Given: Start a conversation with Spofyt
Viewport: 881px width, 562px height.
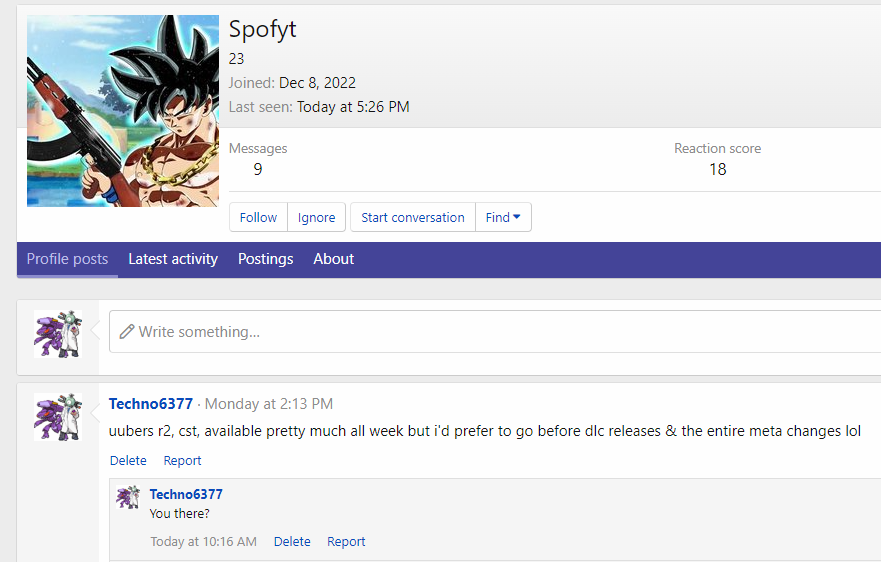Looking at the screenshot, I should [412, 217].
